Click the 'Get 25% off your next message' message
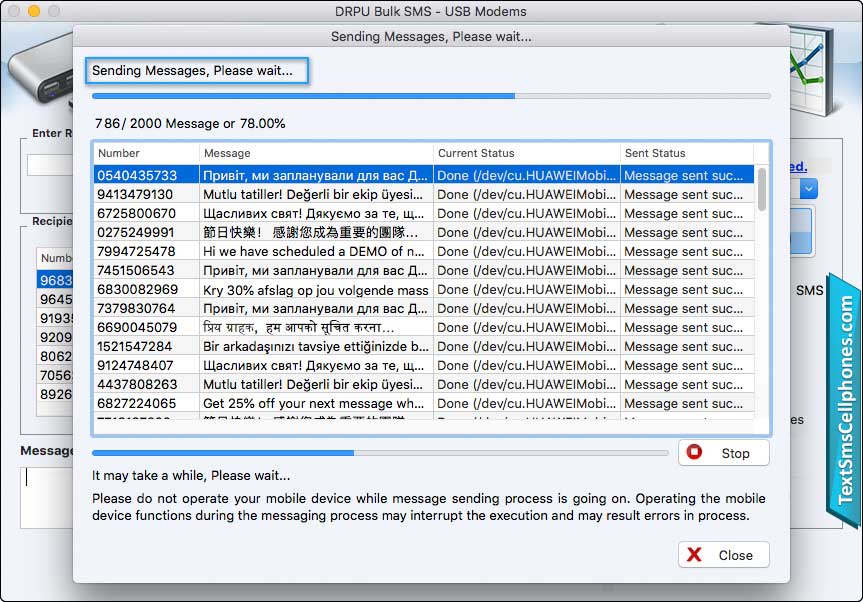 [x=314, y=403]
